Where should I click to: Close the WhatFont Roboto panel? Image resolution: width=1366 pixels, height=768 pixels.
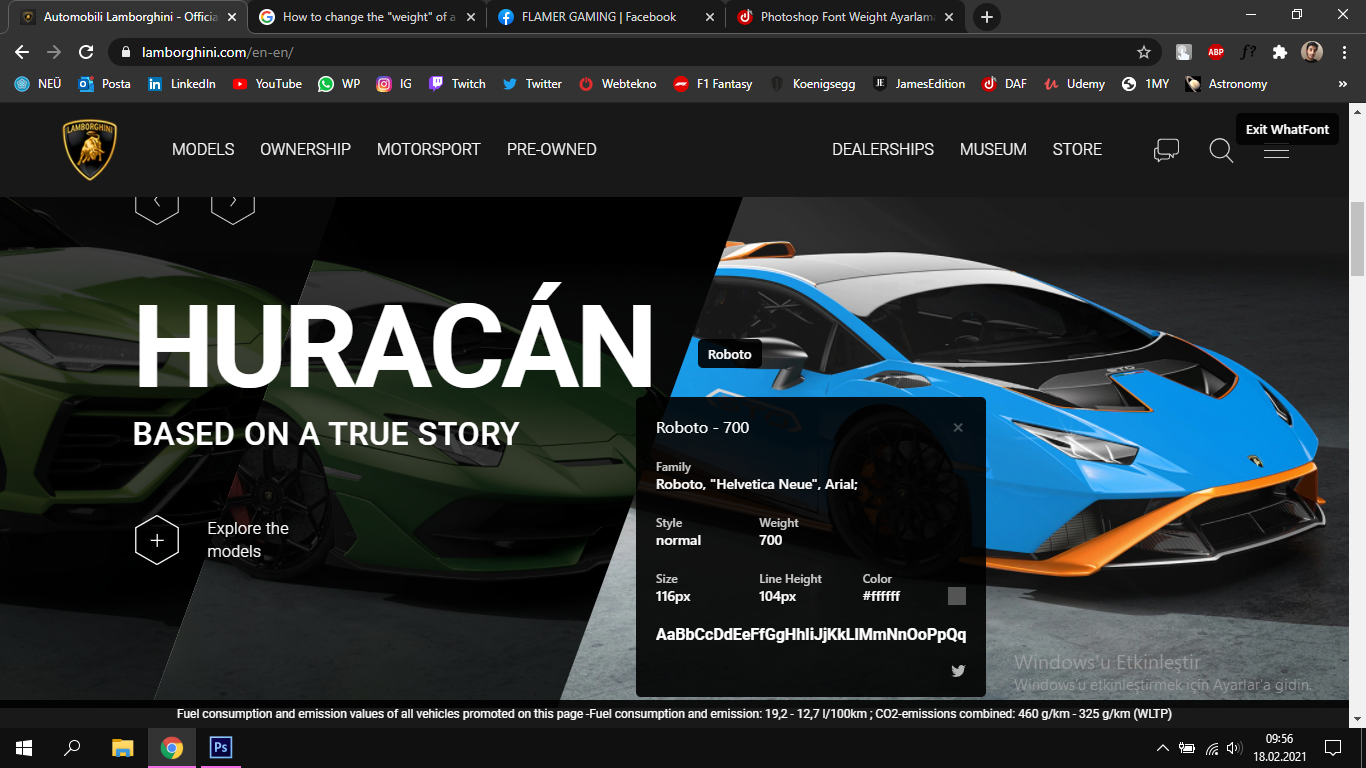(x=958, y=428)
